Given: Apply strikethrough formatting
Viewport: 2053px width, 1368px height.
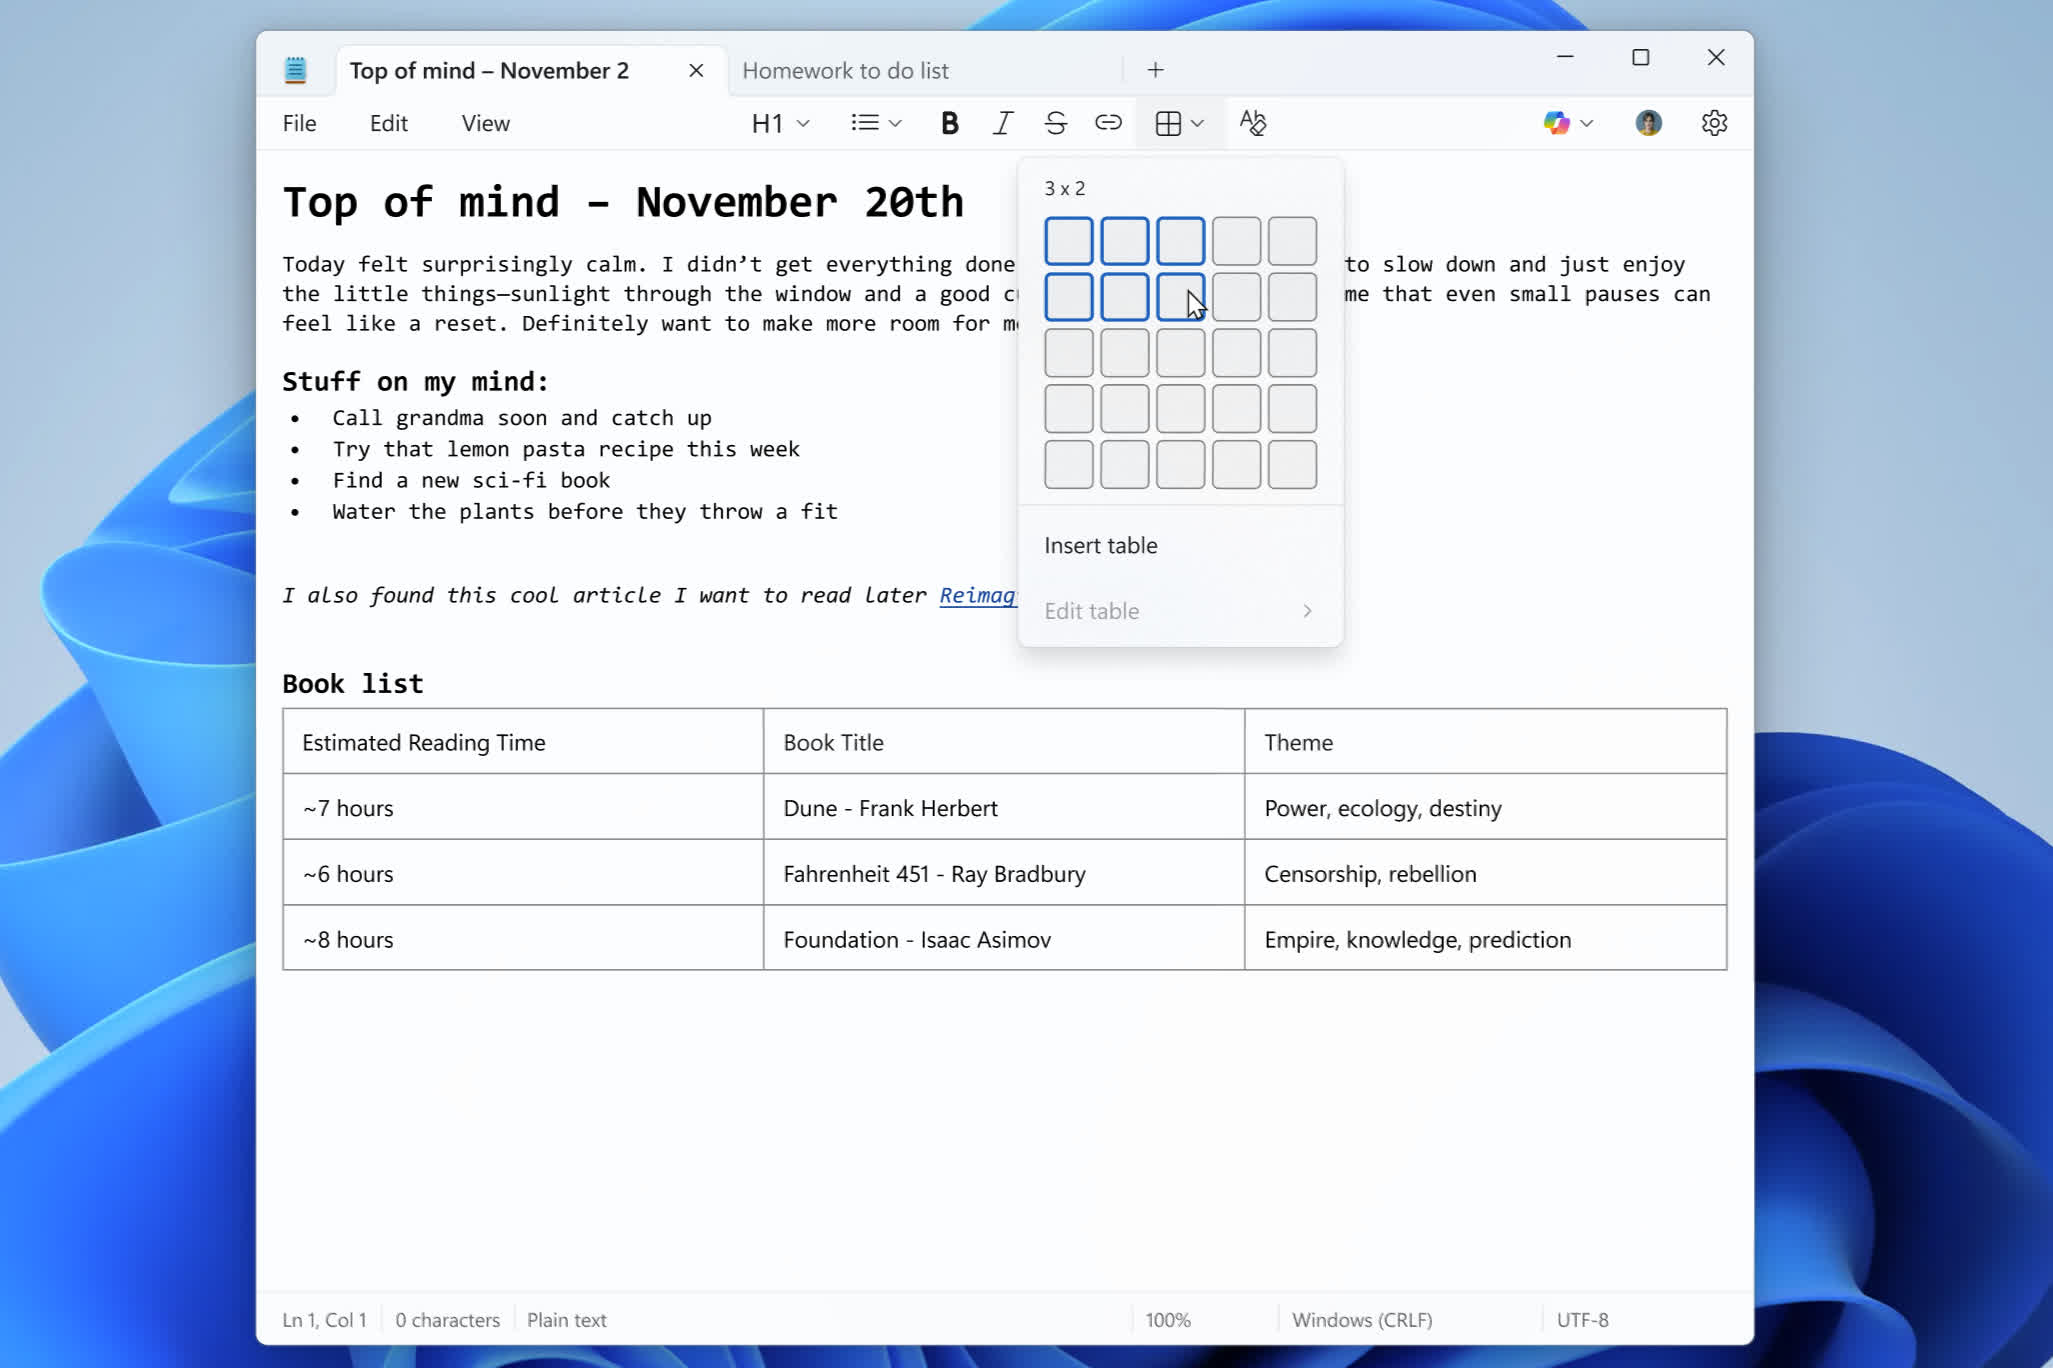Looking at the screenshot, I should coord(1055,122).
